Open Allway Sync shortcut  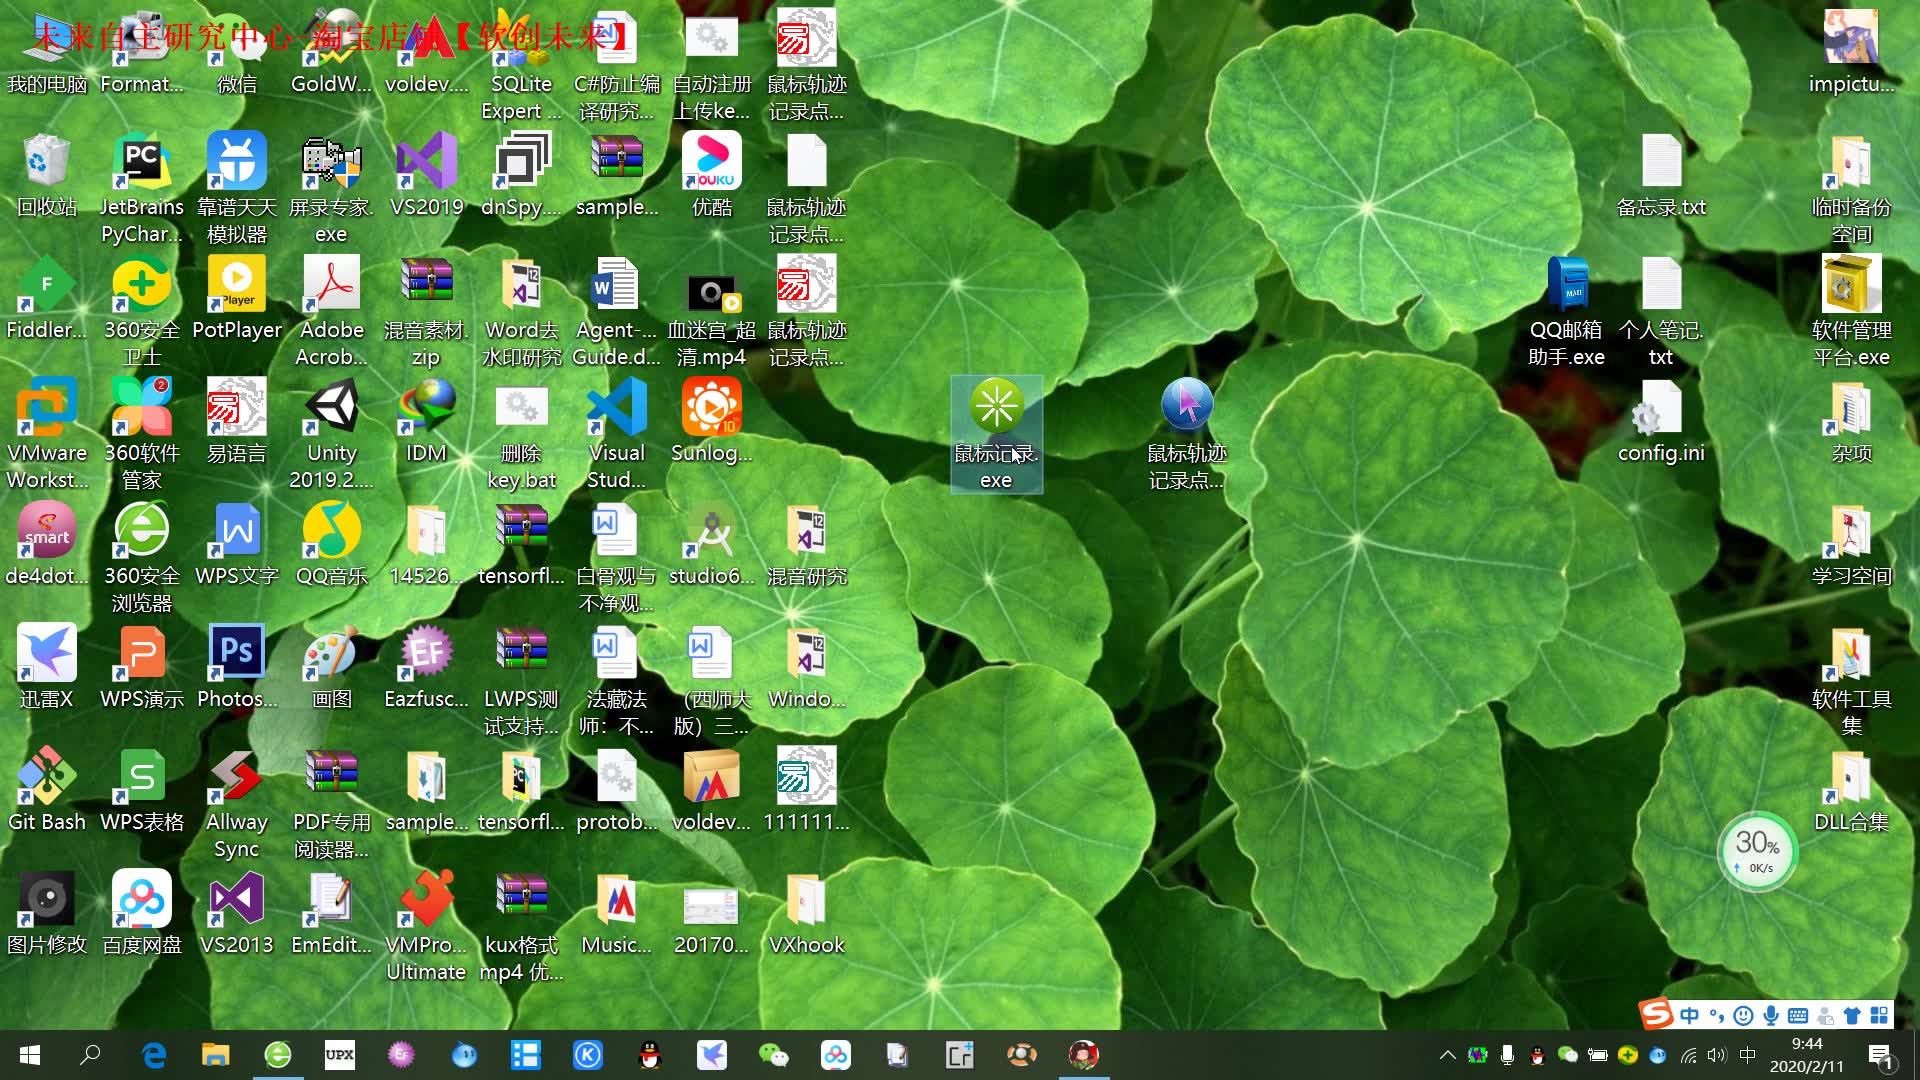coord(236,803)
